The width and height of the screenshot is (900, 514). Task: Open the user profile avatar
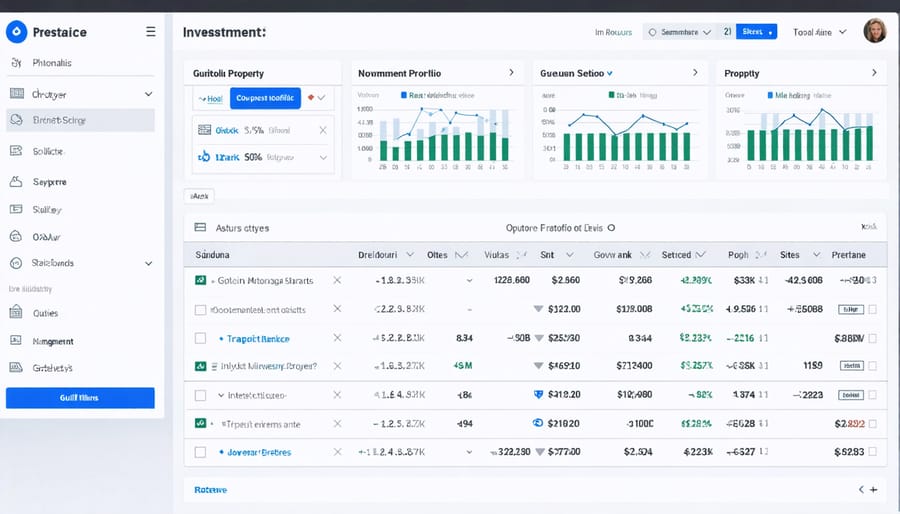[x=874, y=31]
